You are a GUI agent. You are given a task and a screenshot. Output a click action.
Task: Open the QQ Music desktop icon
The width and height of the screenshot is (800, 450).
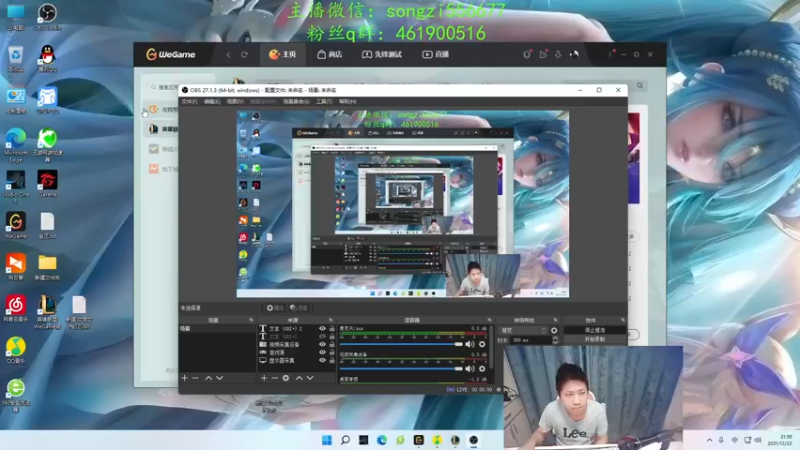16,350
